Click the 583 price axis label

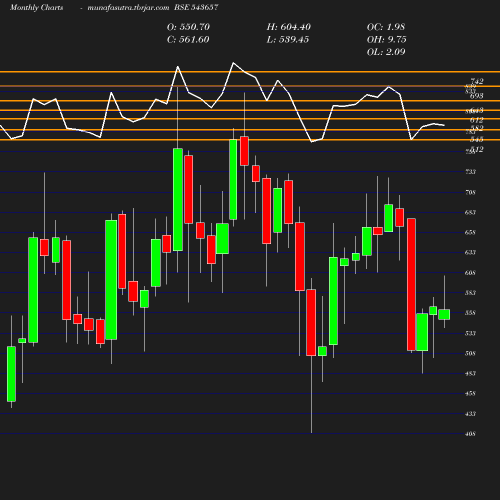point(470,293)
